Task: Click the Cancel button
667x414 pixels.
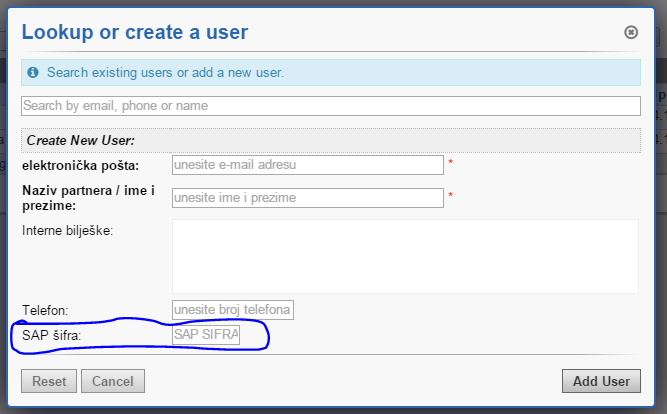Action: tap(113, 381)
